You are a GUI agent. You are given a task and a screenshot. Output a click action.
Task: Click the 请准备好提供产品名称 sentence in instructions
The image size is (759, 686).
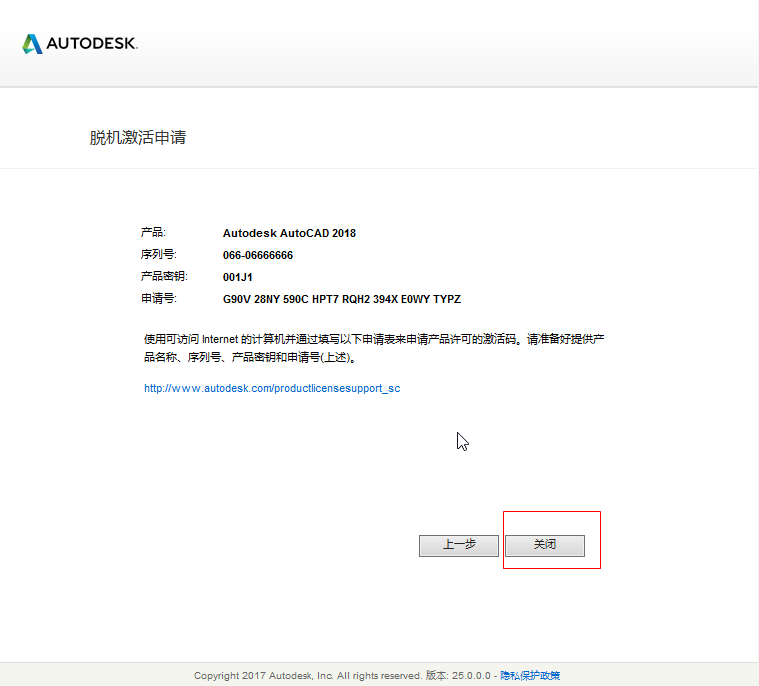tap(580, 340)
